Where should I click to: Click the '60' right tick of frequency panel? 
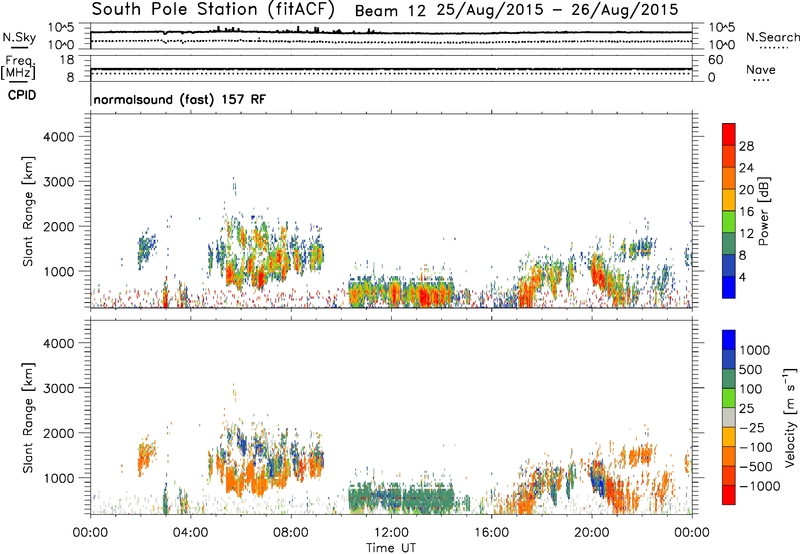[x=715, y=60]
